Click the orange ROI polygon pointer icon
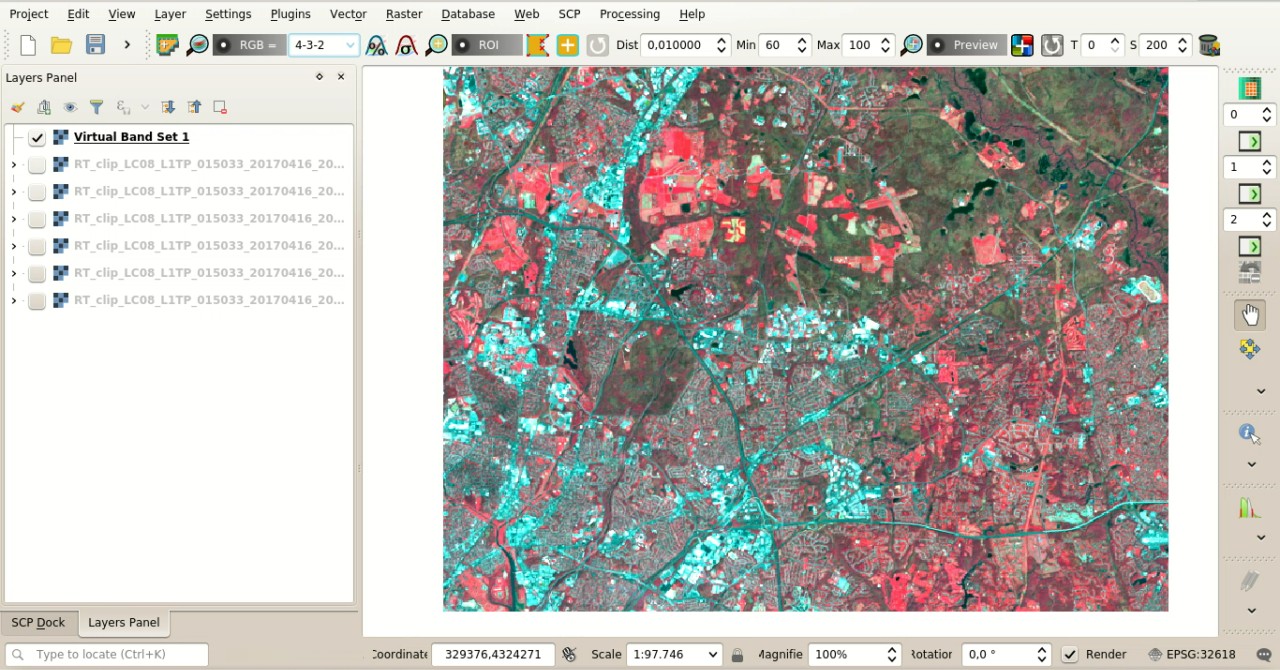The image size is (1280, 670). click(537, 45)
